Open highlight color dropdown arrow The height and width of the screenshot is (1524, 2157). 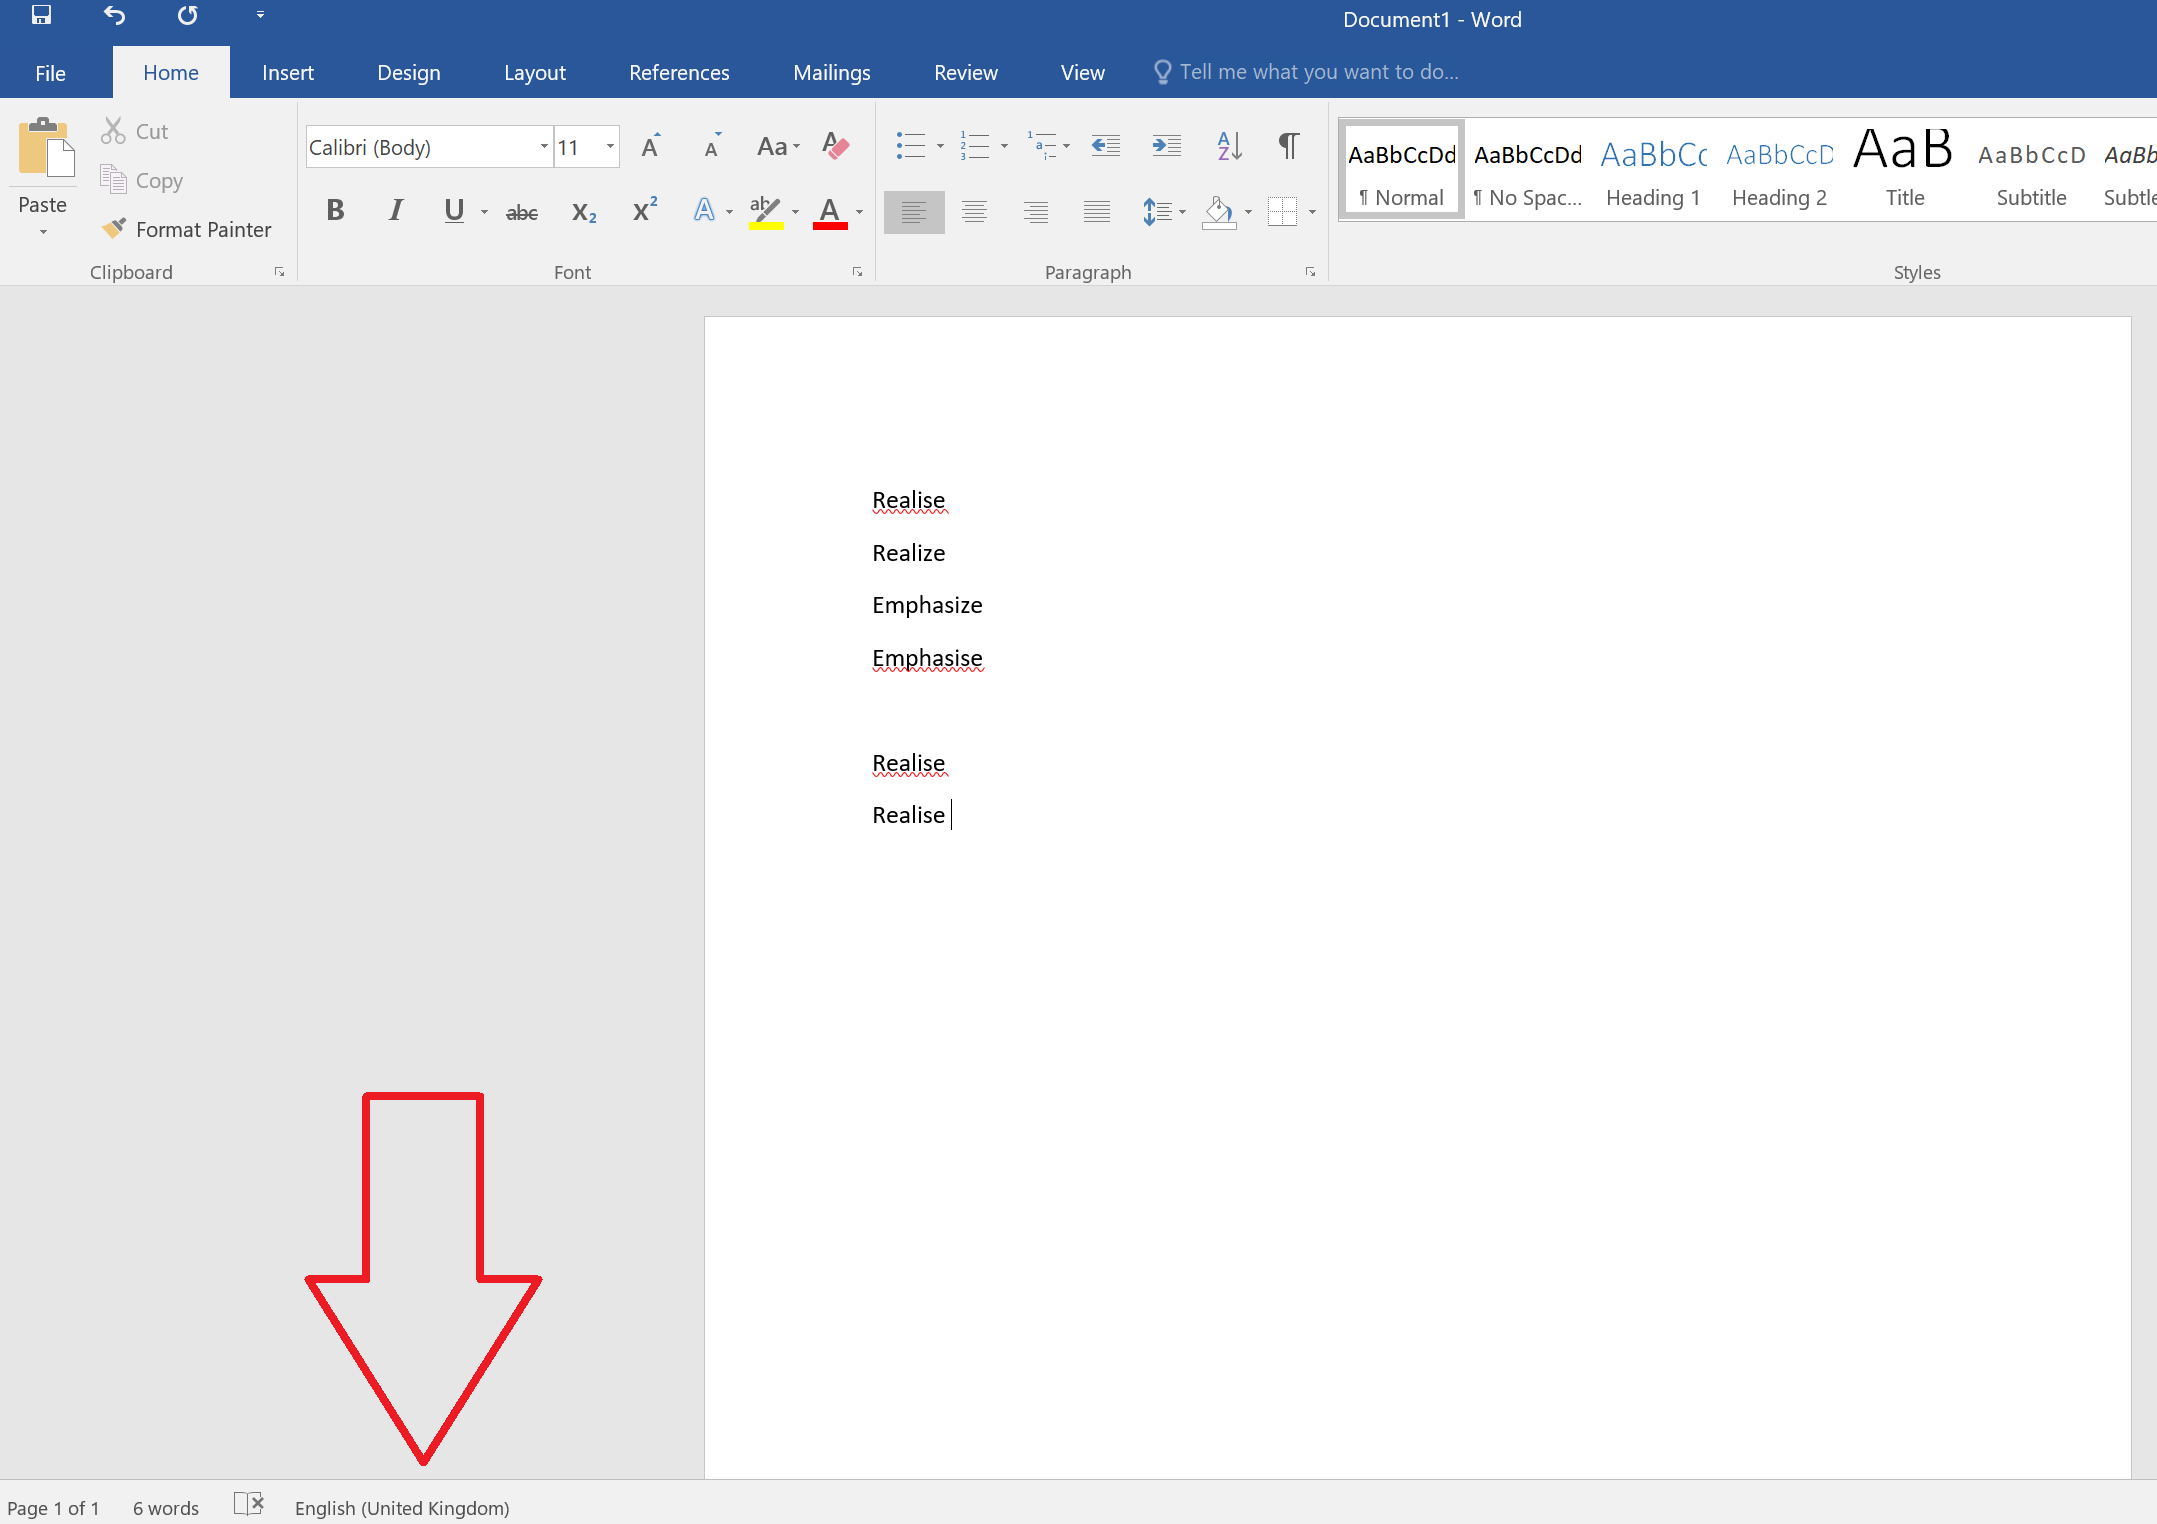pyautogui.click(x=796, y=212)
